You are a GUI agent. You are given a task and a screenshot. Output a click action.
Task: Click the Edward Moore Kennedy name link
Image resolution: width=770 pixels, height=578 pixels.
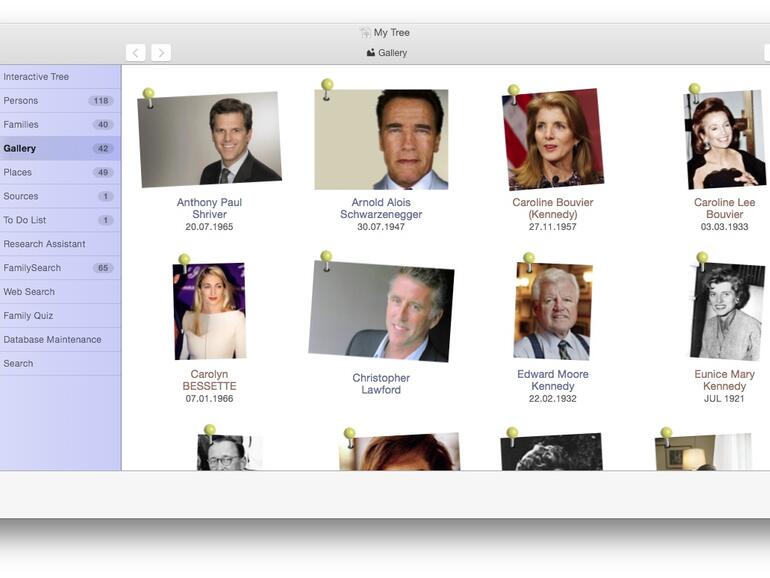tap(553, 380)
